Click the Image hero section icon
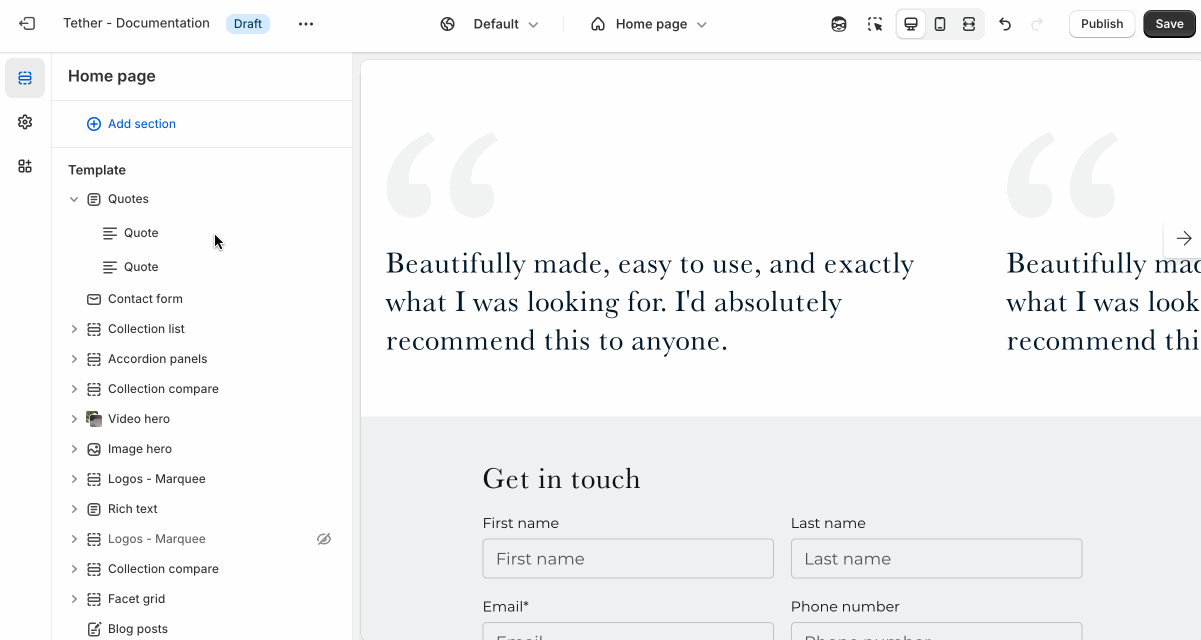 tap(94, 449)
